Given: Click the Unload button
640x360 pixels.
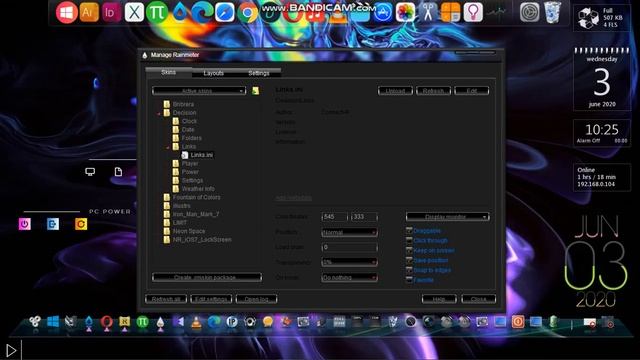Looking at the screenshot, I should (395, 91).
